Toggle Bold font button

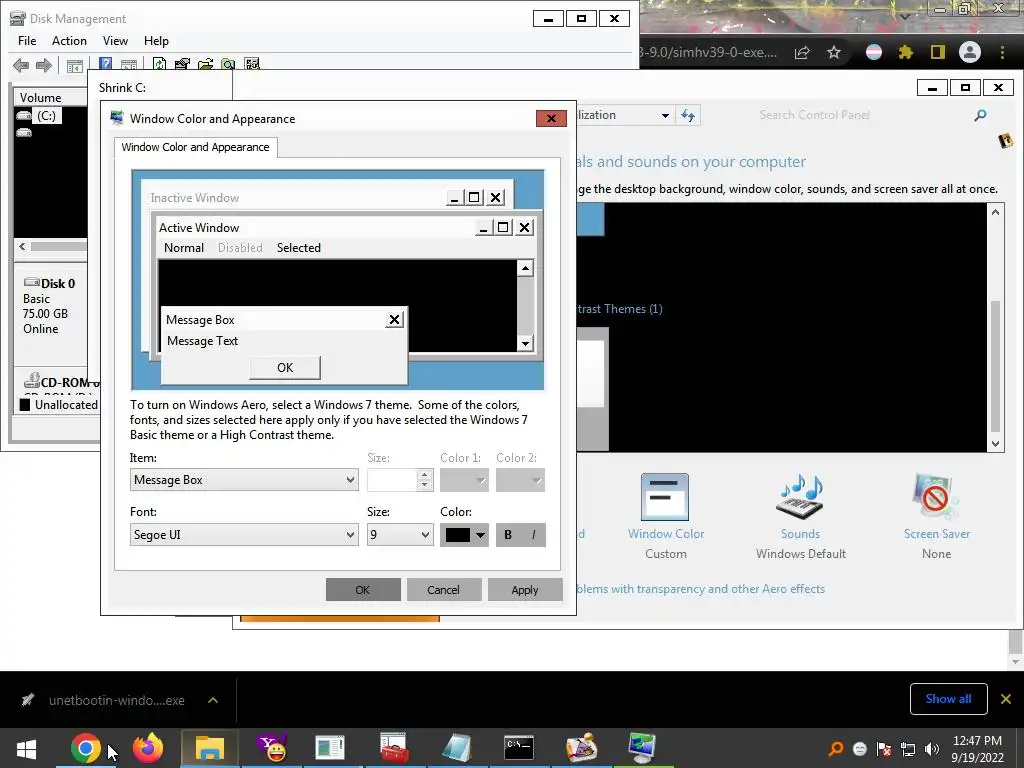click(x=508, y=535)
